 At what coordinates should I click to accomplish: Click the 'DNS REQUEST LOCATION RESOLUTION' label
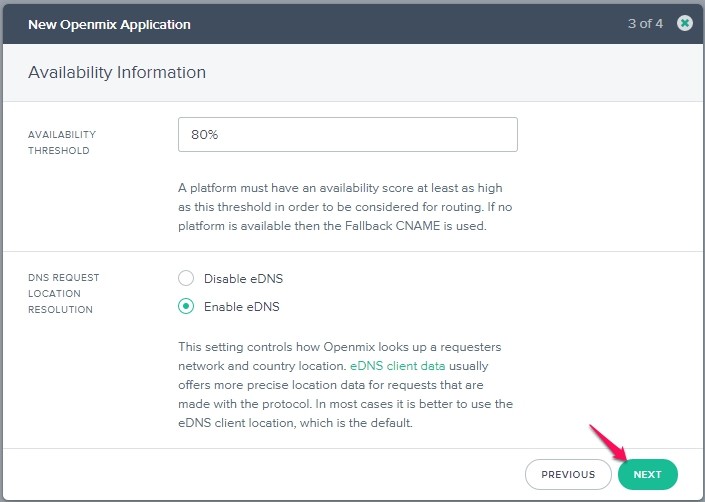pos(64,293)
